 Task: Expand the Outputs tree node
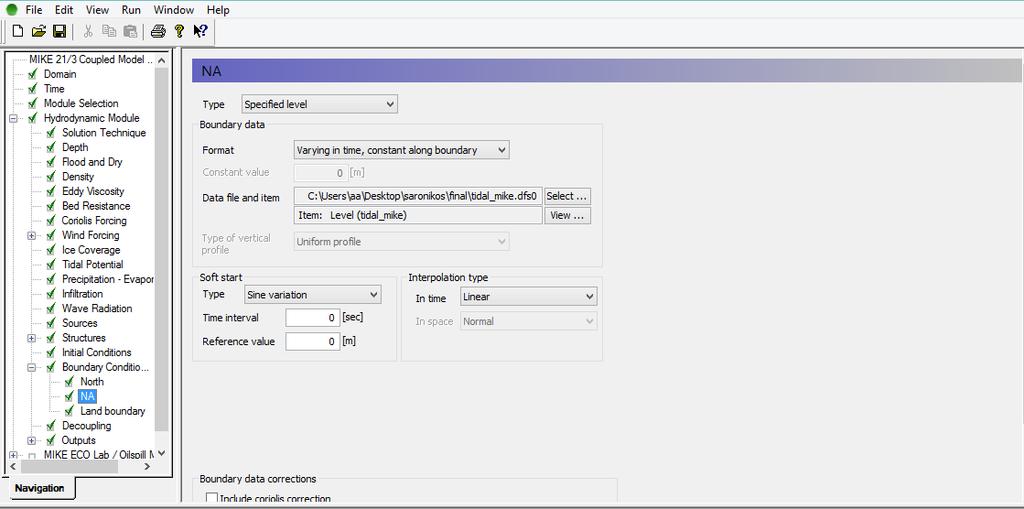pyautogui.click(x=31, y=440)
